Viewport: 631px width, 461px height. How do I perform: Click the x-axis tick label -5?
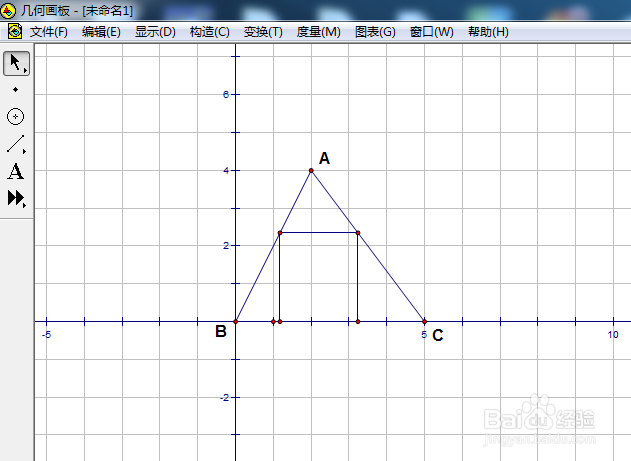[47, 335]
